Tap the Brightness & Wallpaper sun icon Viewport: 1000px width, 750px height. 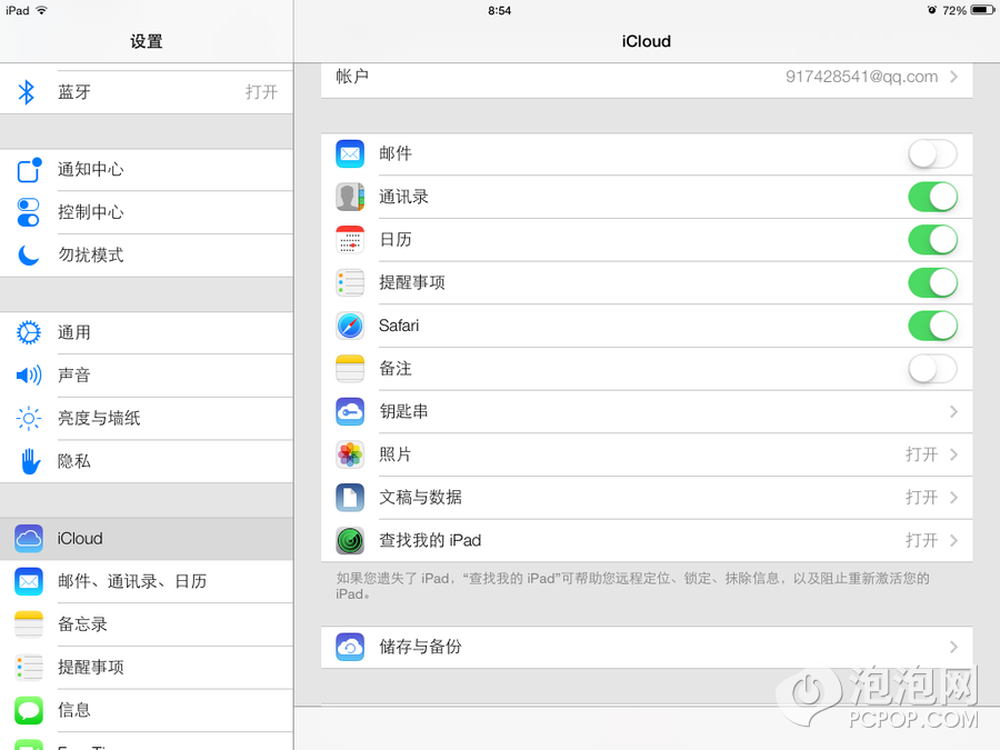(x=29, y=418)
